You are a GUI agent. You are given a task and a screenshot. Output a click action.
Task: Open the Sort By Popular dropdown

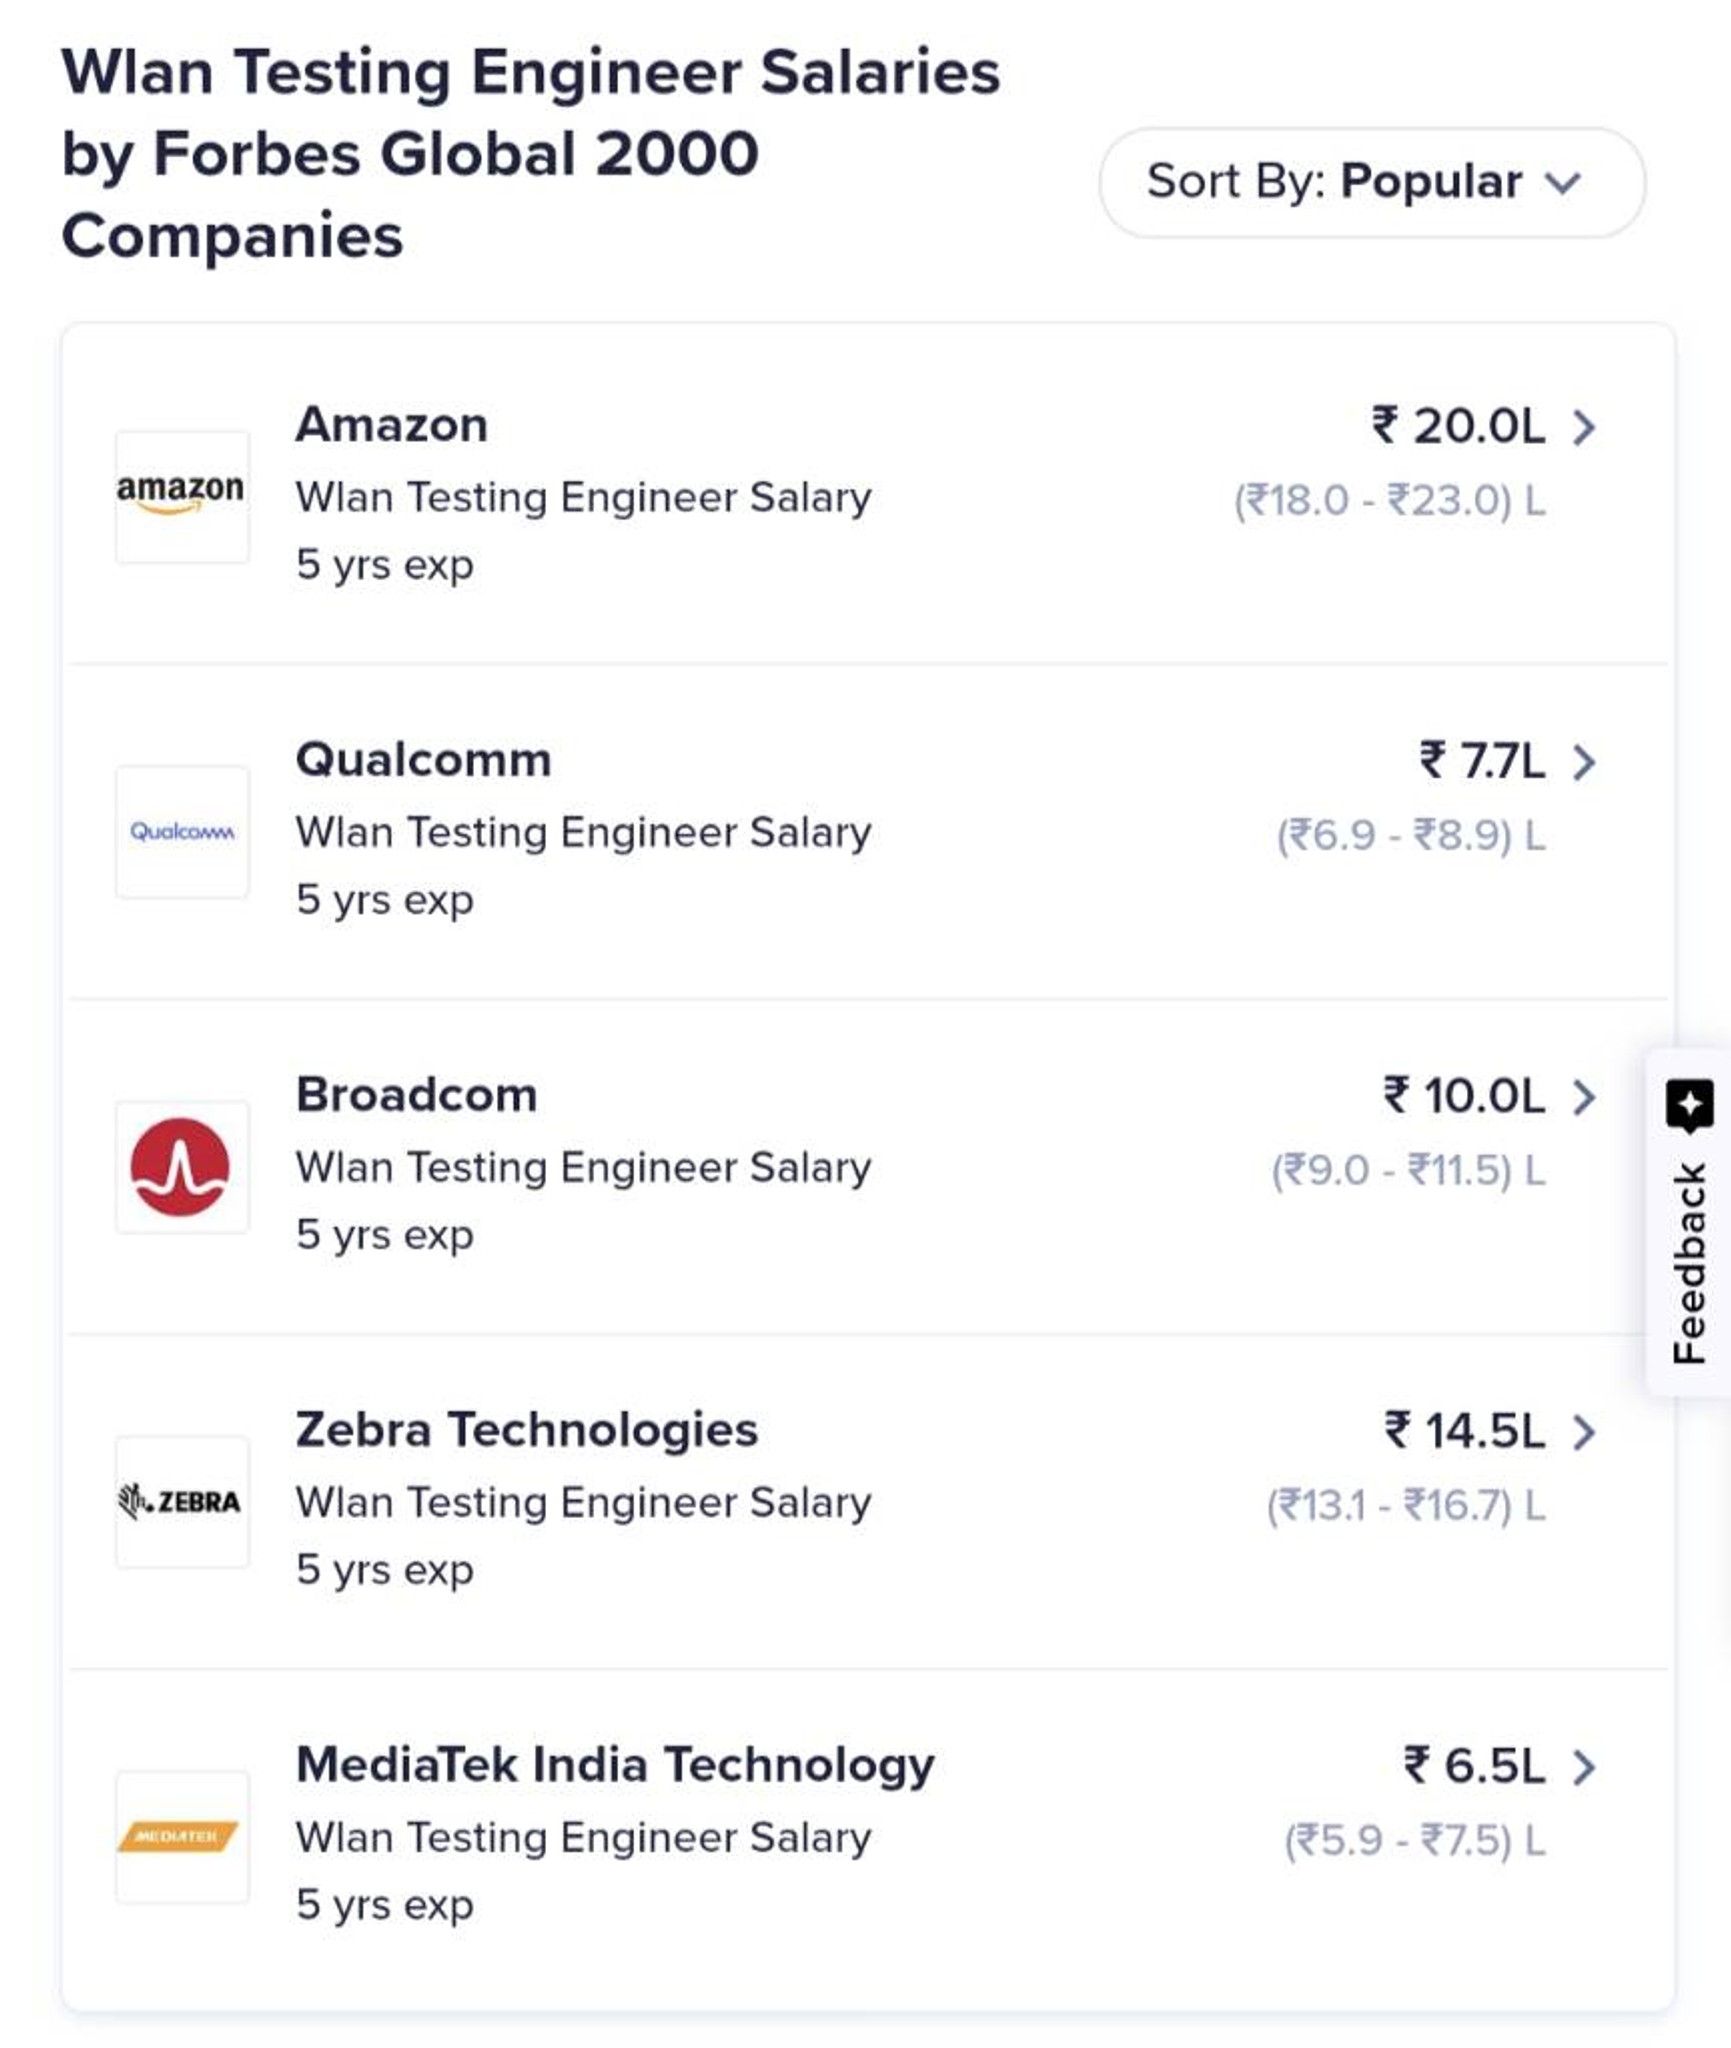(1372, 182)
